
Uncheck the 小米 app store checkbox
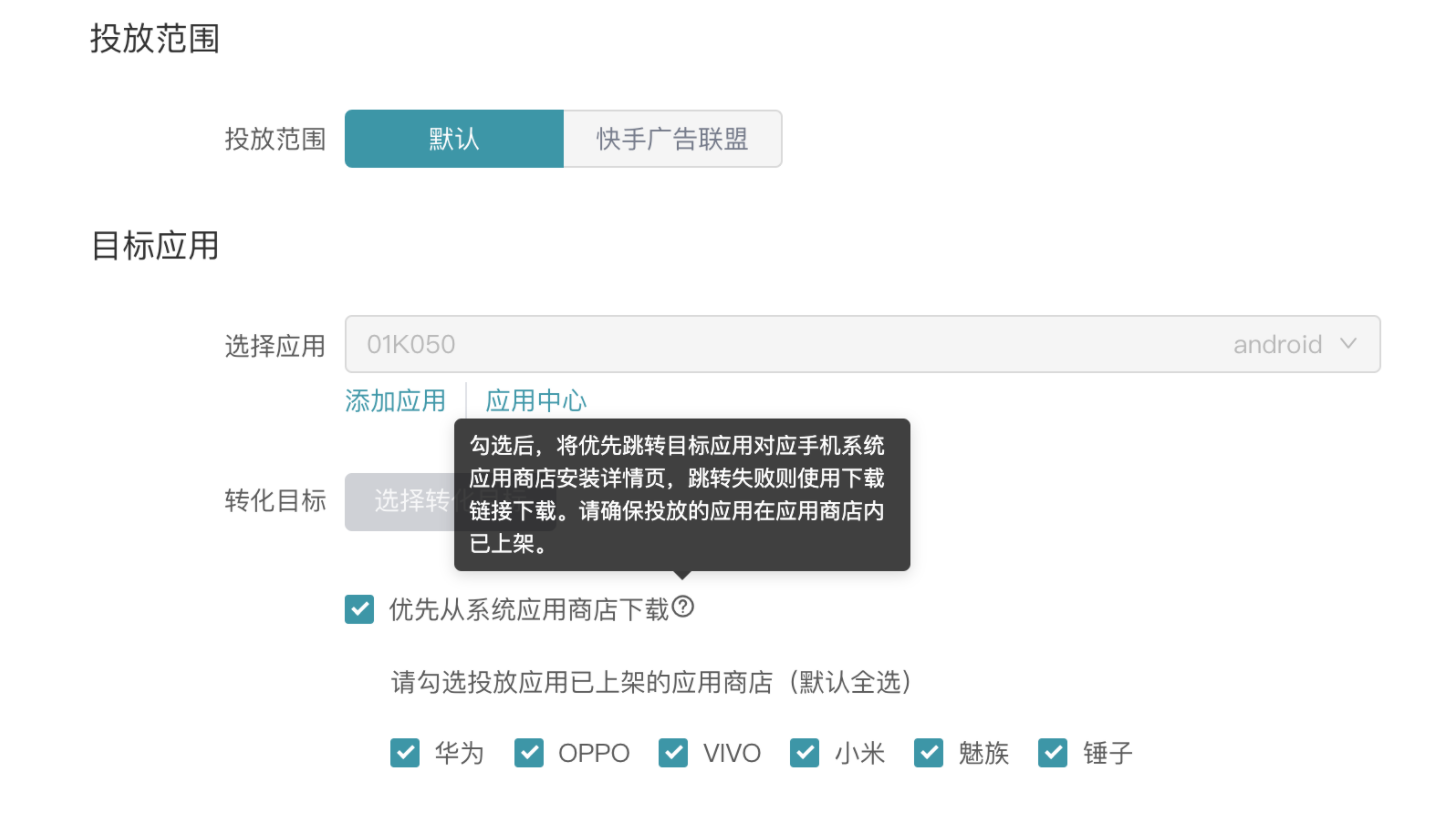pyautogui.click(x=805, y=753)
